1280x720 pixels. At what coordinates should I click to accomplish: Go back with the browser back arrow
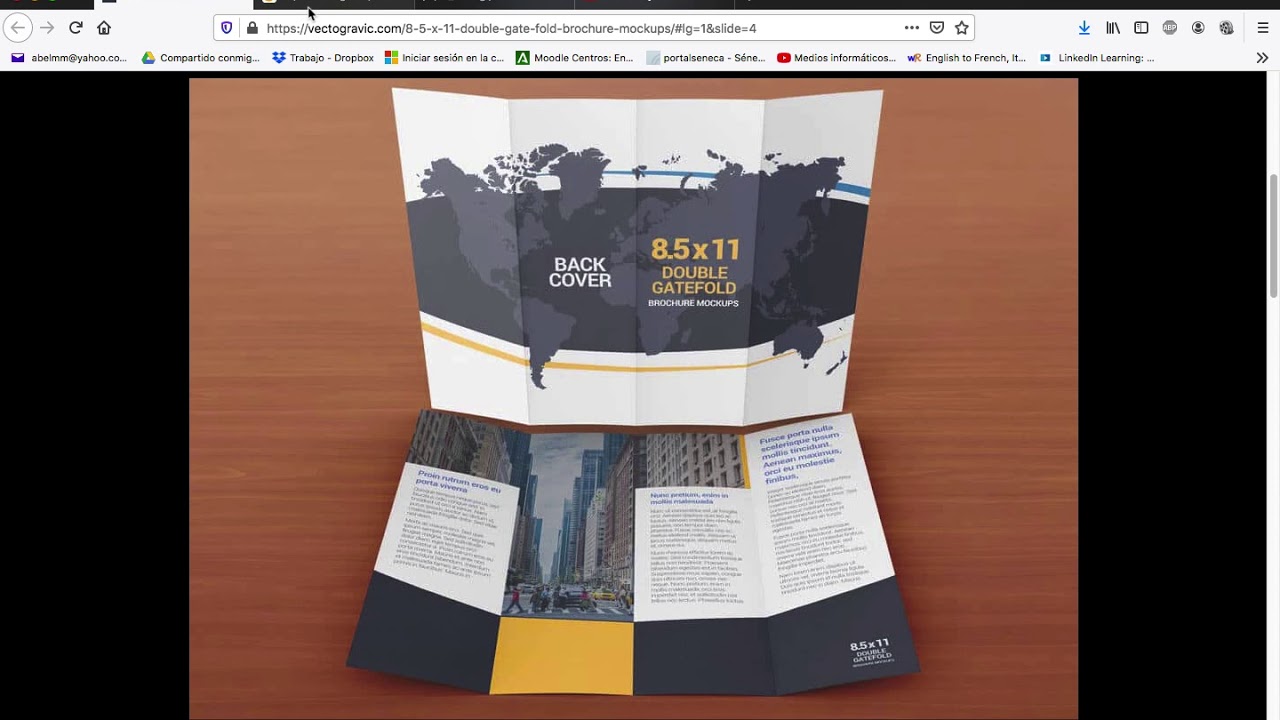click(18, 28)
